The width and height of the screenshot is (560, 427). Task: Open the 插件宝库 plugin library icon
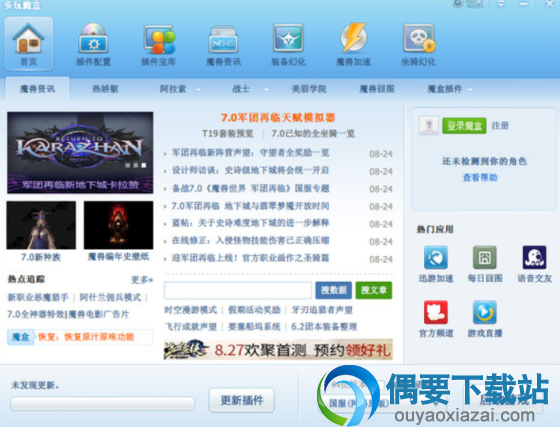[x=159, y=39]
